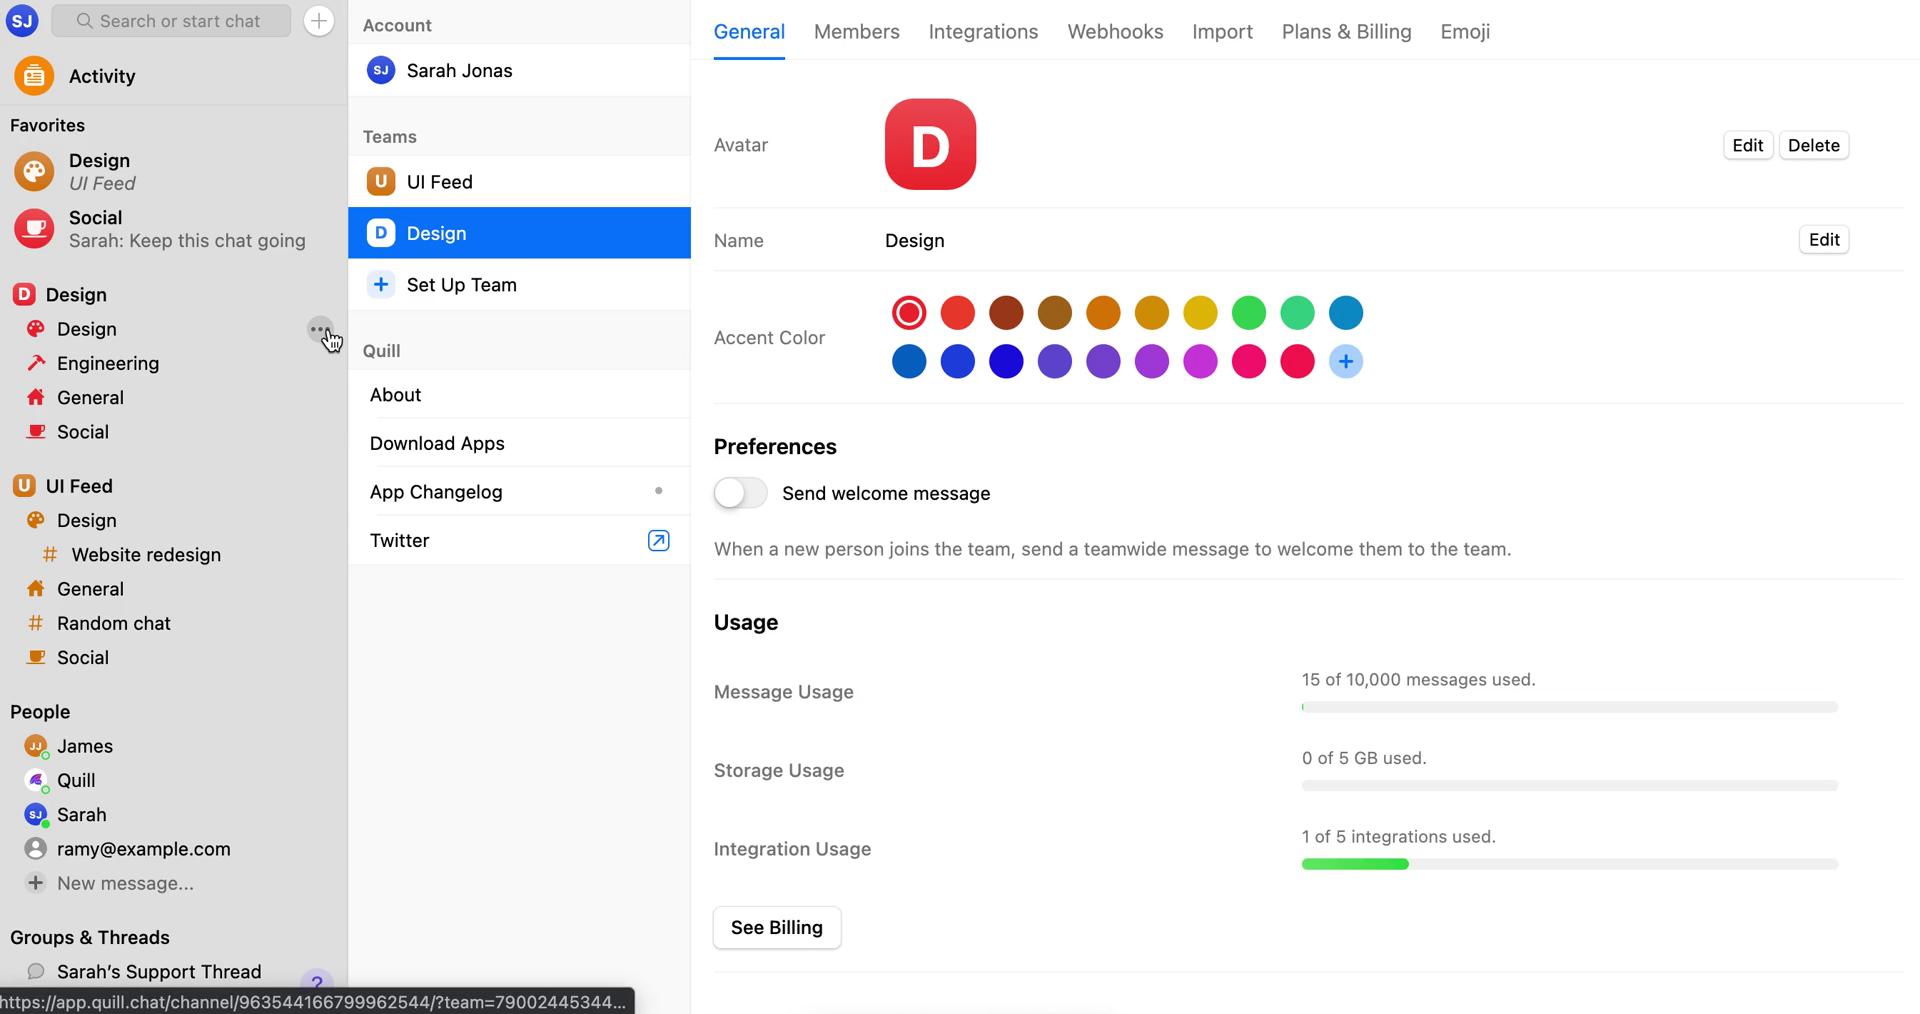1920x1014 pixels.
Task: Click the New message plus icon
Action: click(36, 883)
